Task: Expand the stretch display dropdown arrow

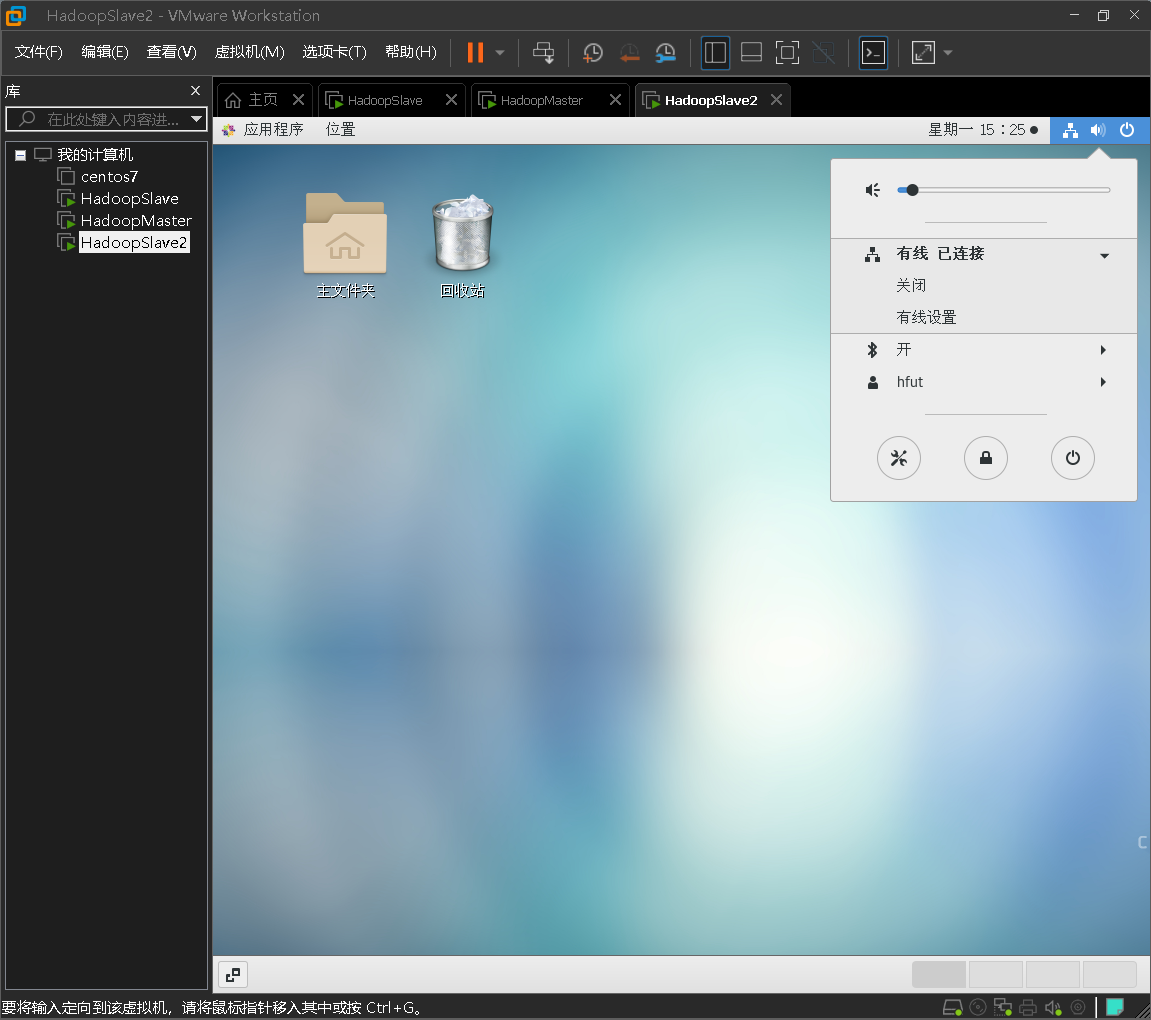Action: click(x=948, y=53)
